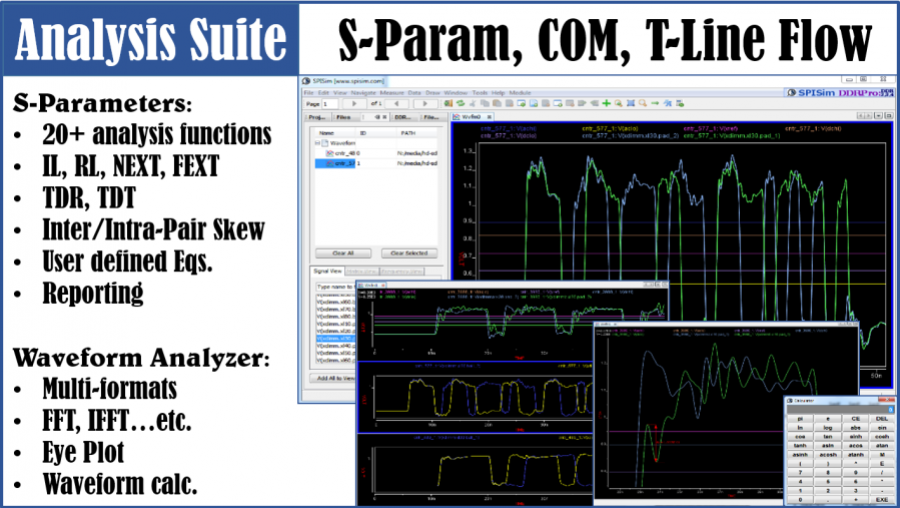Open the Measure menu
Image resolution: width=900 pixels, height=508 pixels.
390,92
